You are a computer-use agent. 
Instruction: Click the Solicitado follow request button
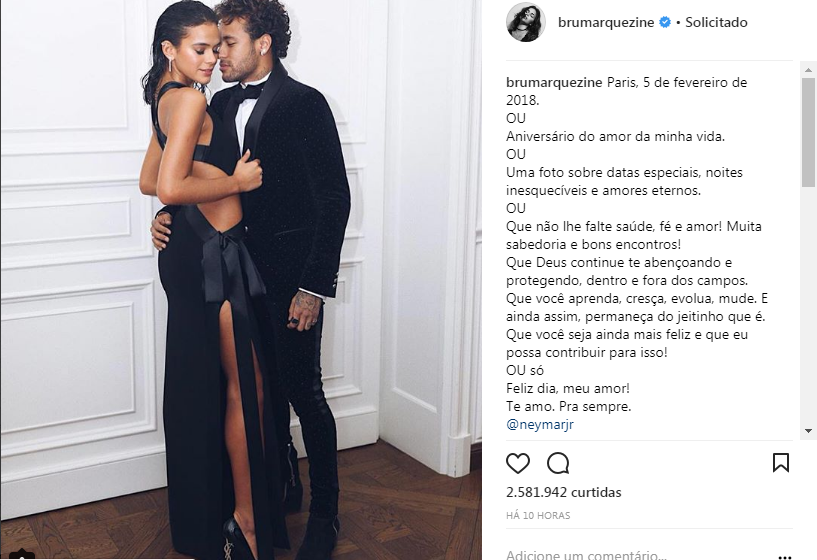716,22
